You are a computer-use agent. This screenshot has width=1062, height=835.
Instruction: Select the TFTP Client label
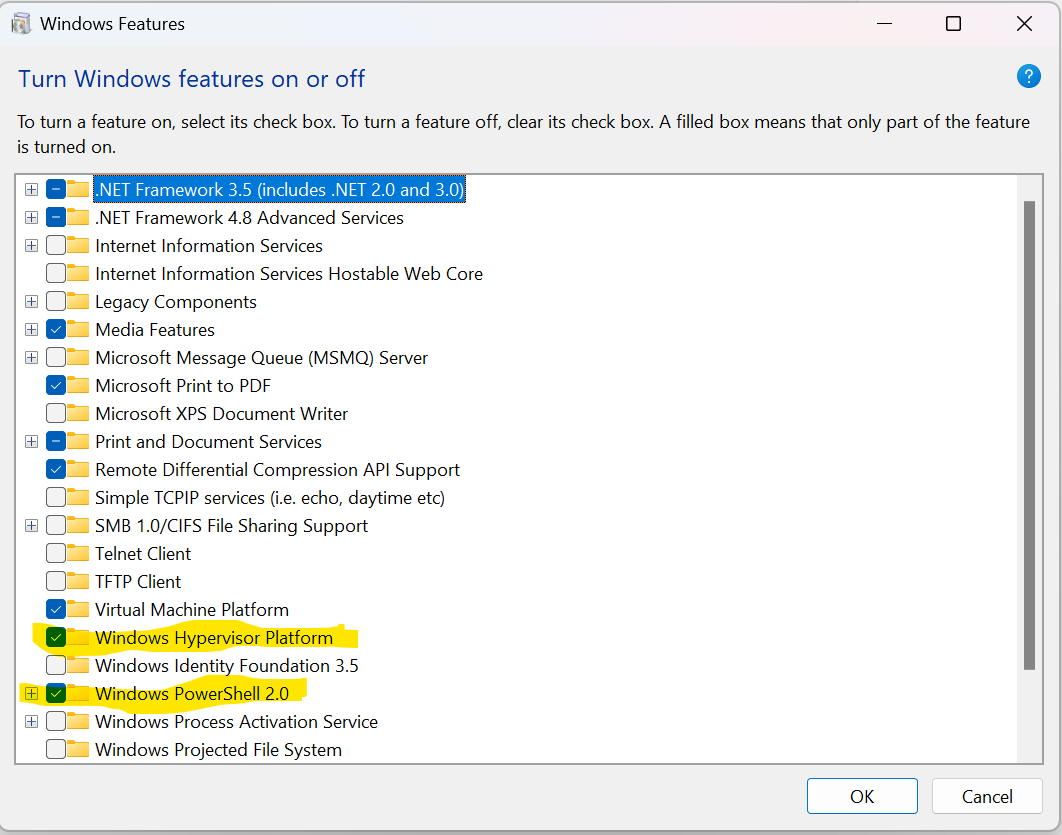click(138, 581)
